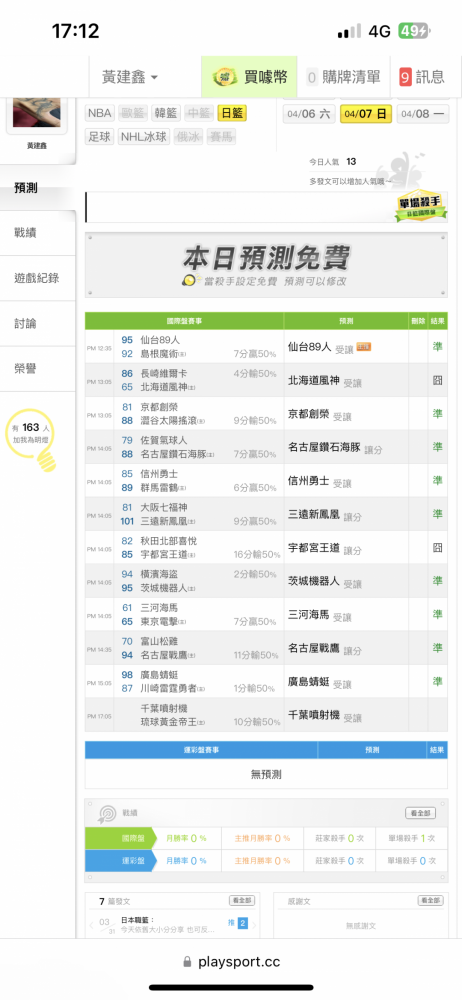Open the 黃建鑫 user dropdown

(130, 77)
